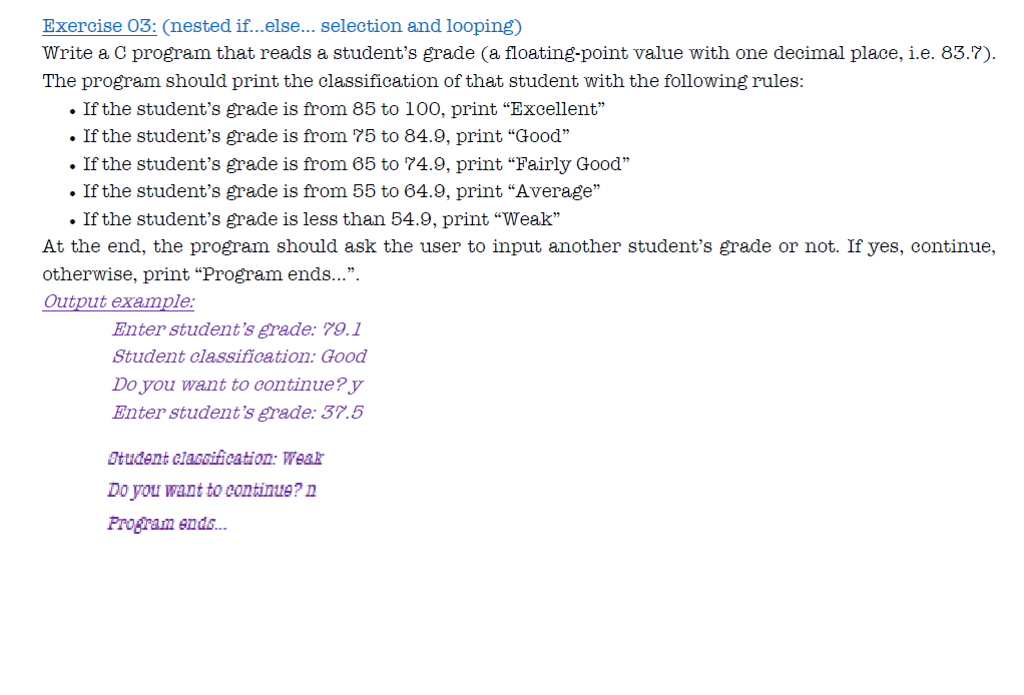This screenshot has height=695, width=1024.
Task: Click the output line "Student classification: Good"
Action: [239, 356]
